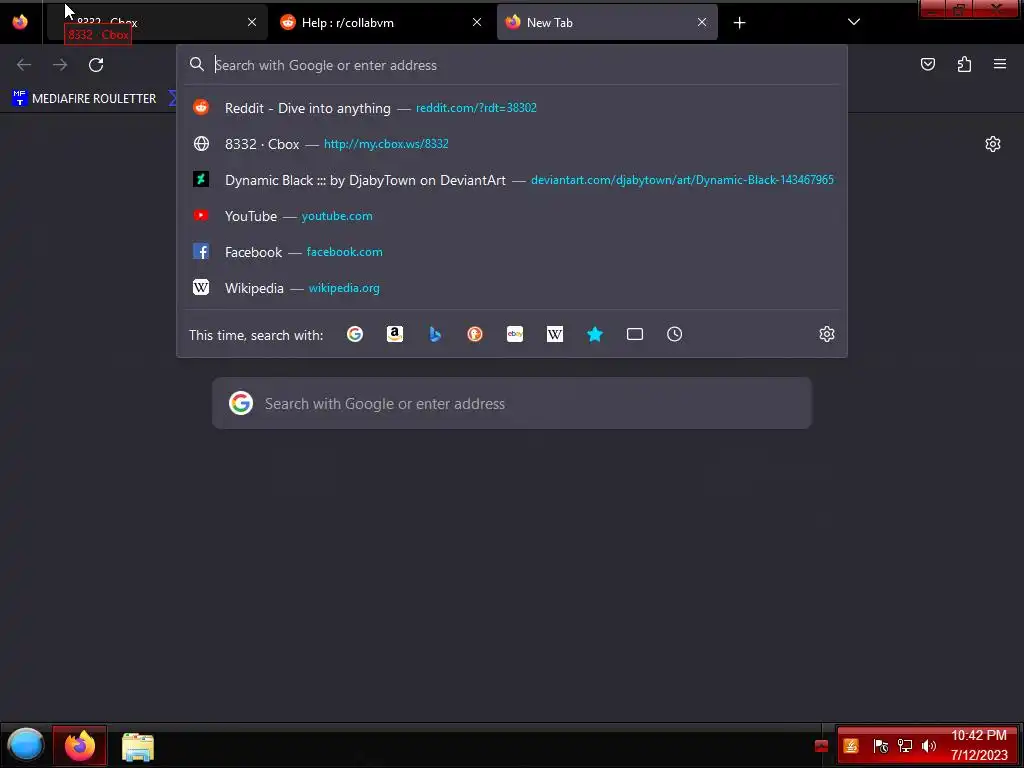Screen dimensions: 1024x768
Task: Open the Wikipedia suggestion
Action: pyautogui.click(x=512, y=288)
